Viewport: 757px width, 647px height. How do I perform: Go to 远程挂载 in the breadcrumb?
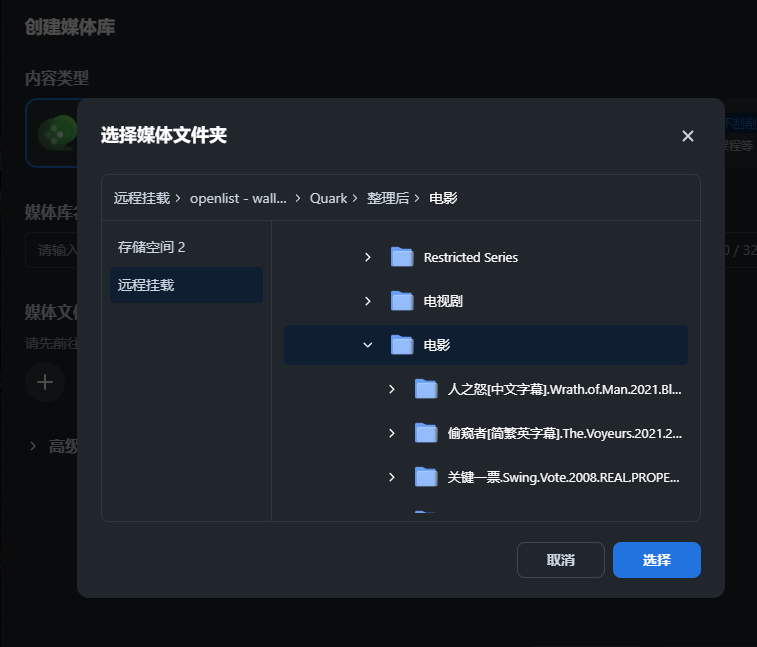(142, 198)
